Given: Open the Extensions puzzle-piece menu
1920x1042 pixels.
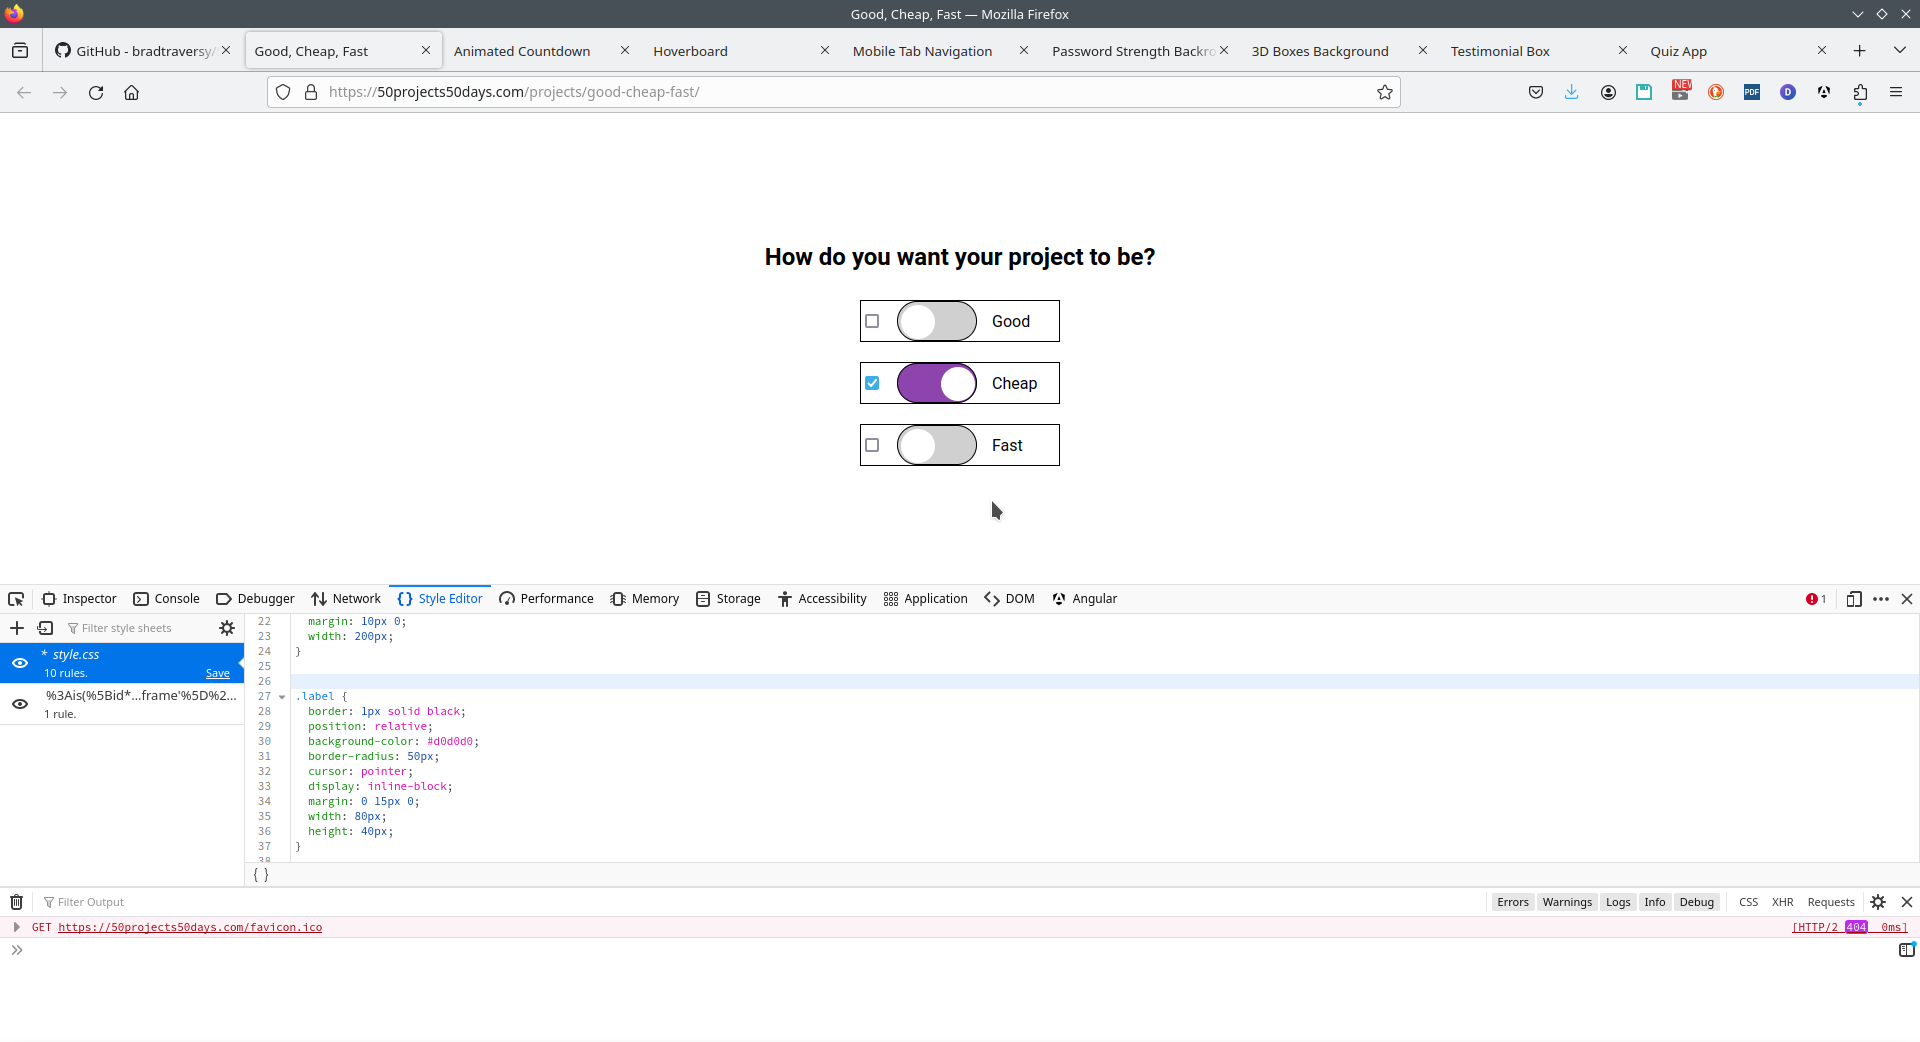Looking at the screenshot, I should tap(1860, 92).
